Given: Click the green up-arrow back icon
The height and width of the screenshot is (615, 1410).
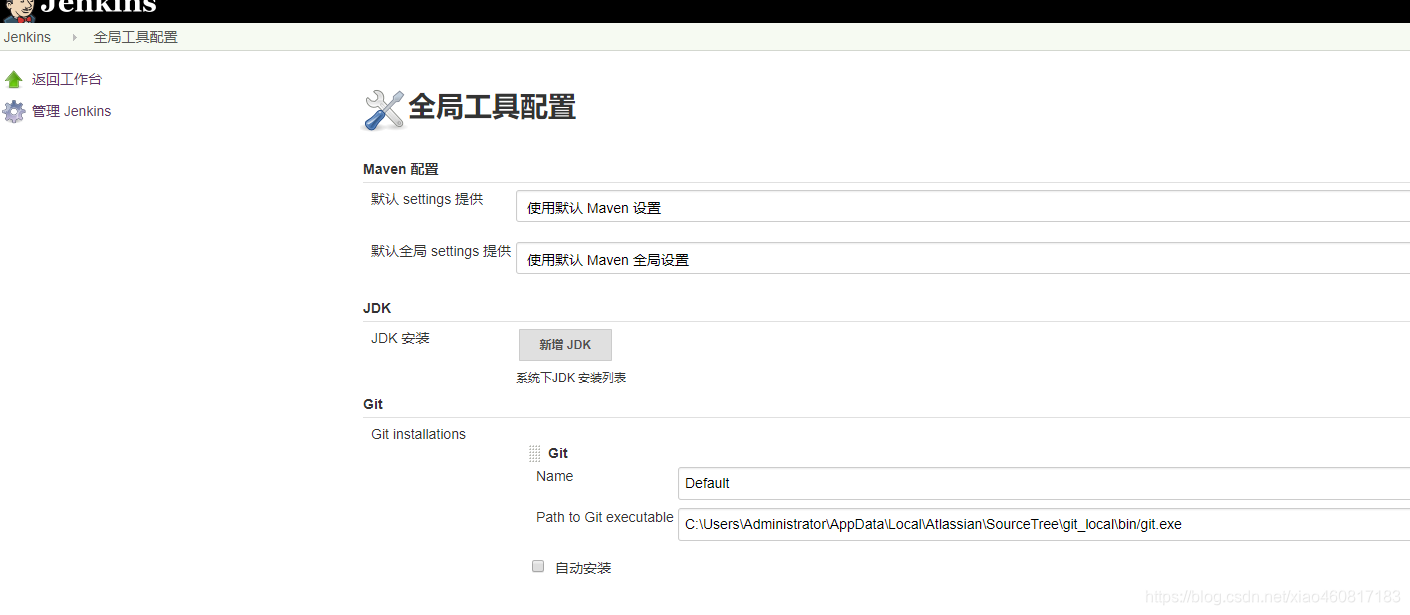Looking at the screenshot, I should pyautogui.click(x=14, y=79).
